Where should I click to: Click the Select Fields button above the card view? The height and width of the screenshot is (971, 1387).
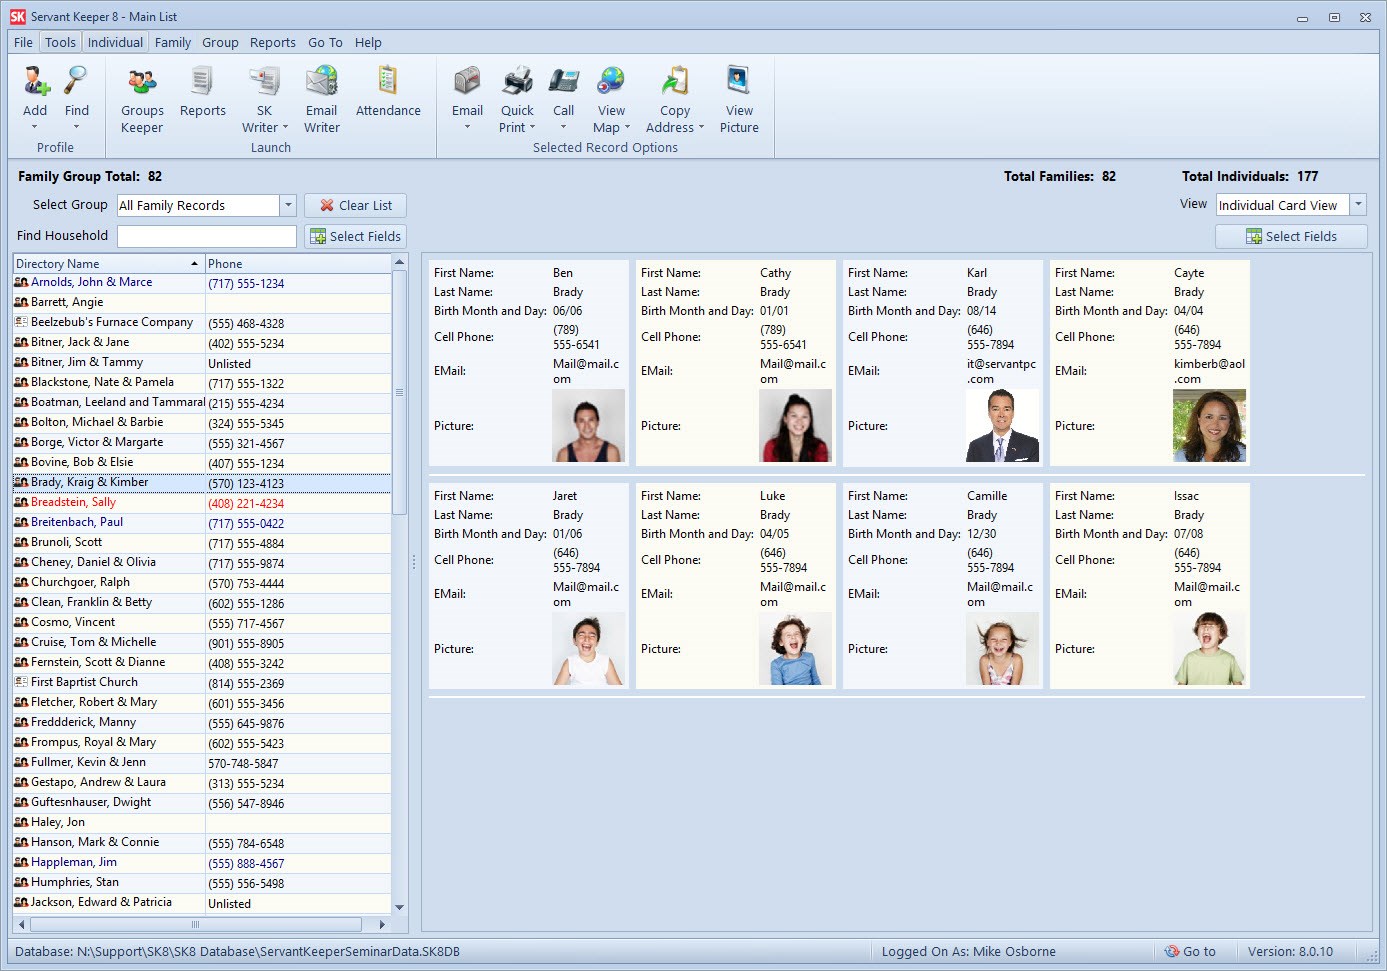(1291, 236)
